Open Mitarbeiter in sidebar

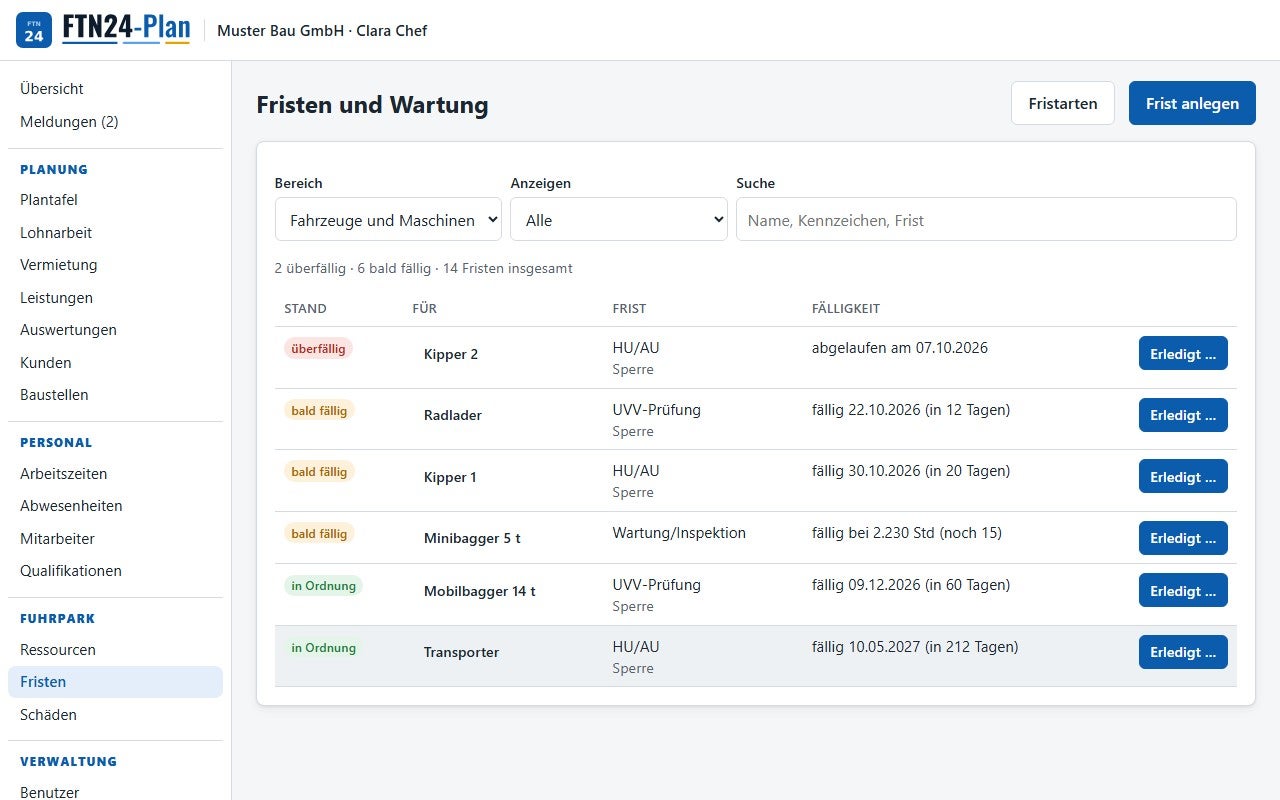(x=115, y=539)
